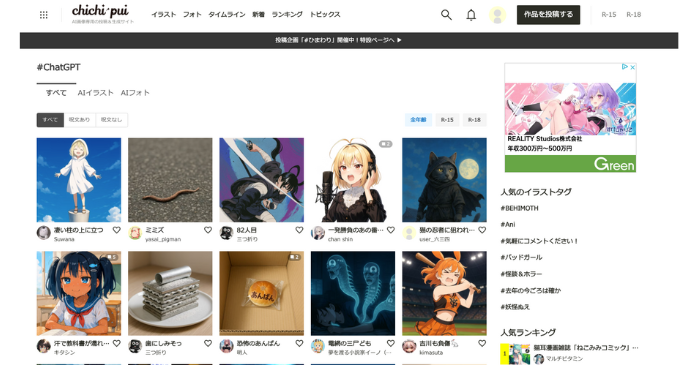Open the トピックス menu
698x365 pixels.
(x=325, y=15)
